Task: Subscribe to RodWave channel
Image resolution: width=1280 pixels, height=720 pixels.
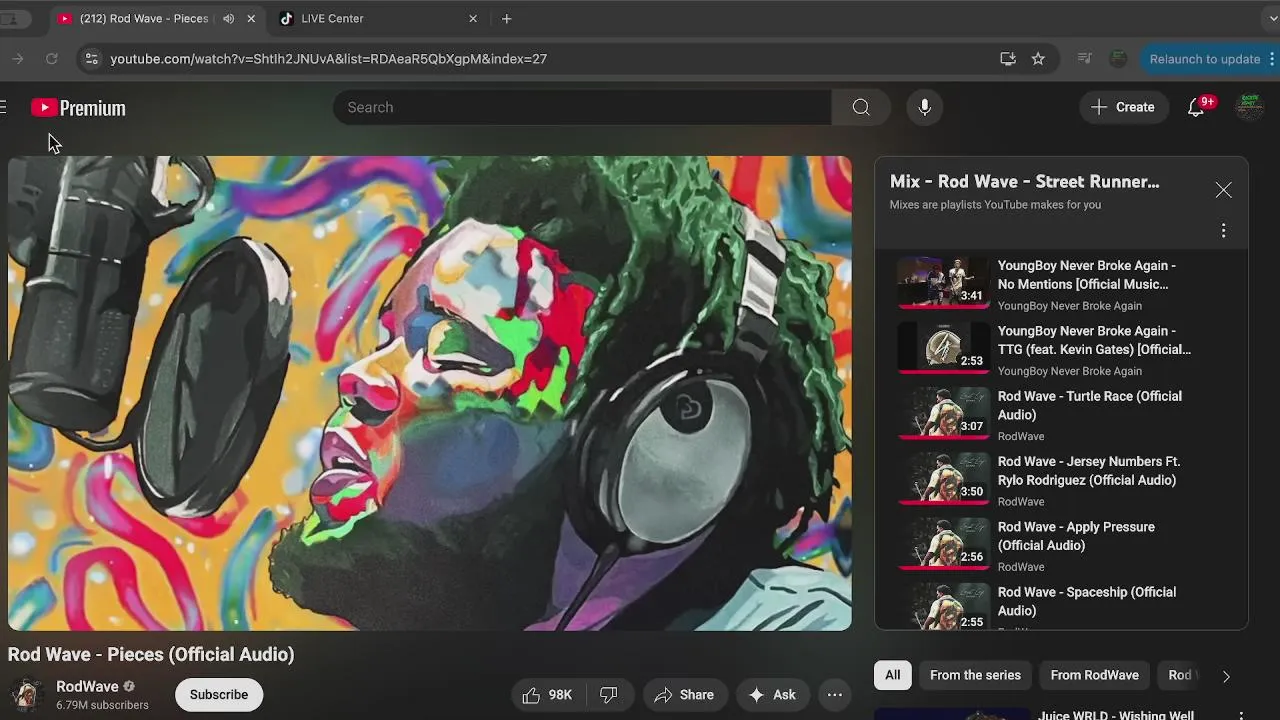Action: pyautogui.click(x=219, y=695)
